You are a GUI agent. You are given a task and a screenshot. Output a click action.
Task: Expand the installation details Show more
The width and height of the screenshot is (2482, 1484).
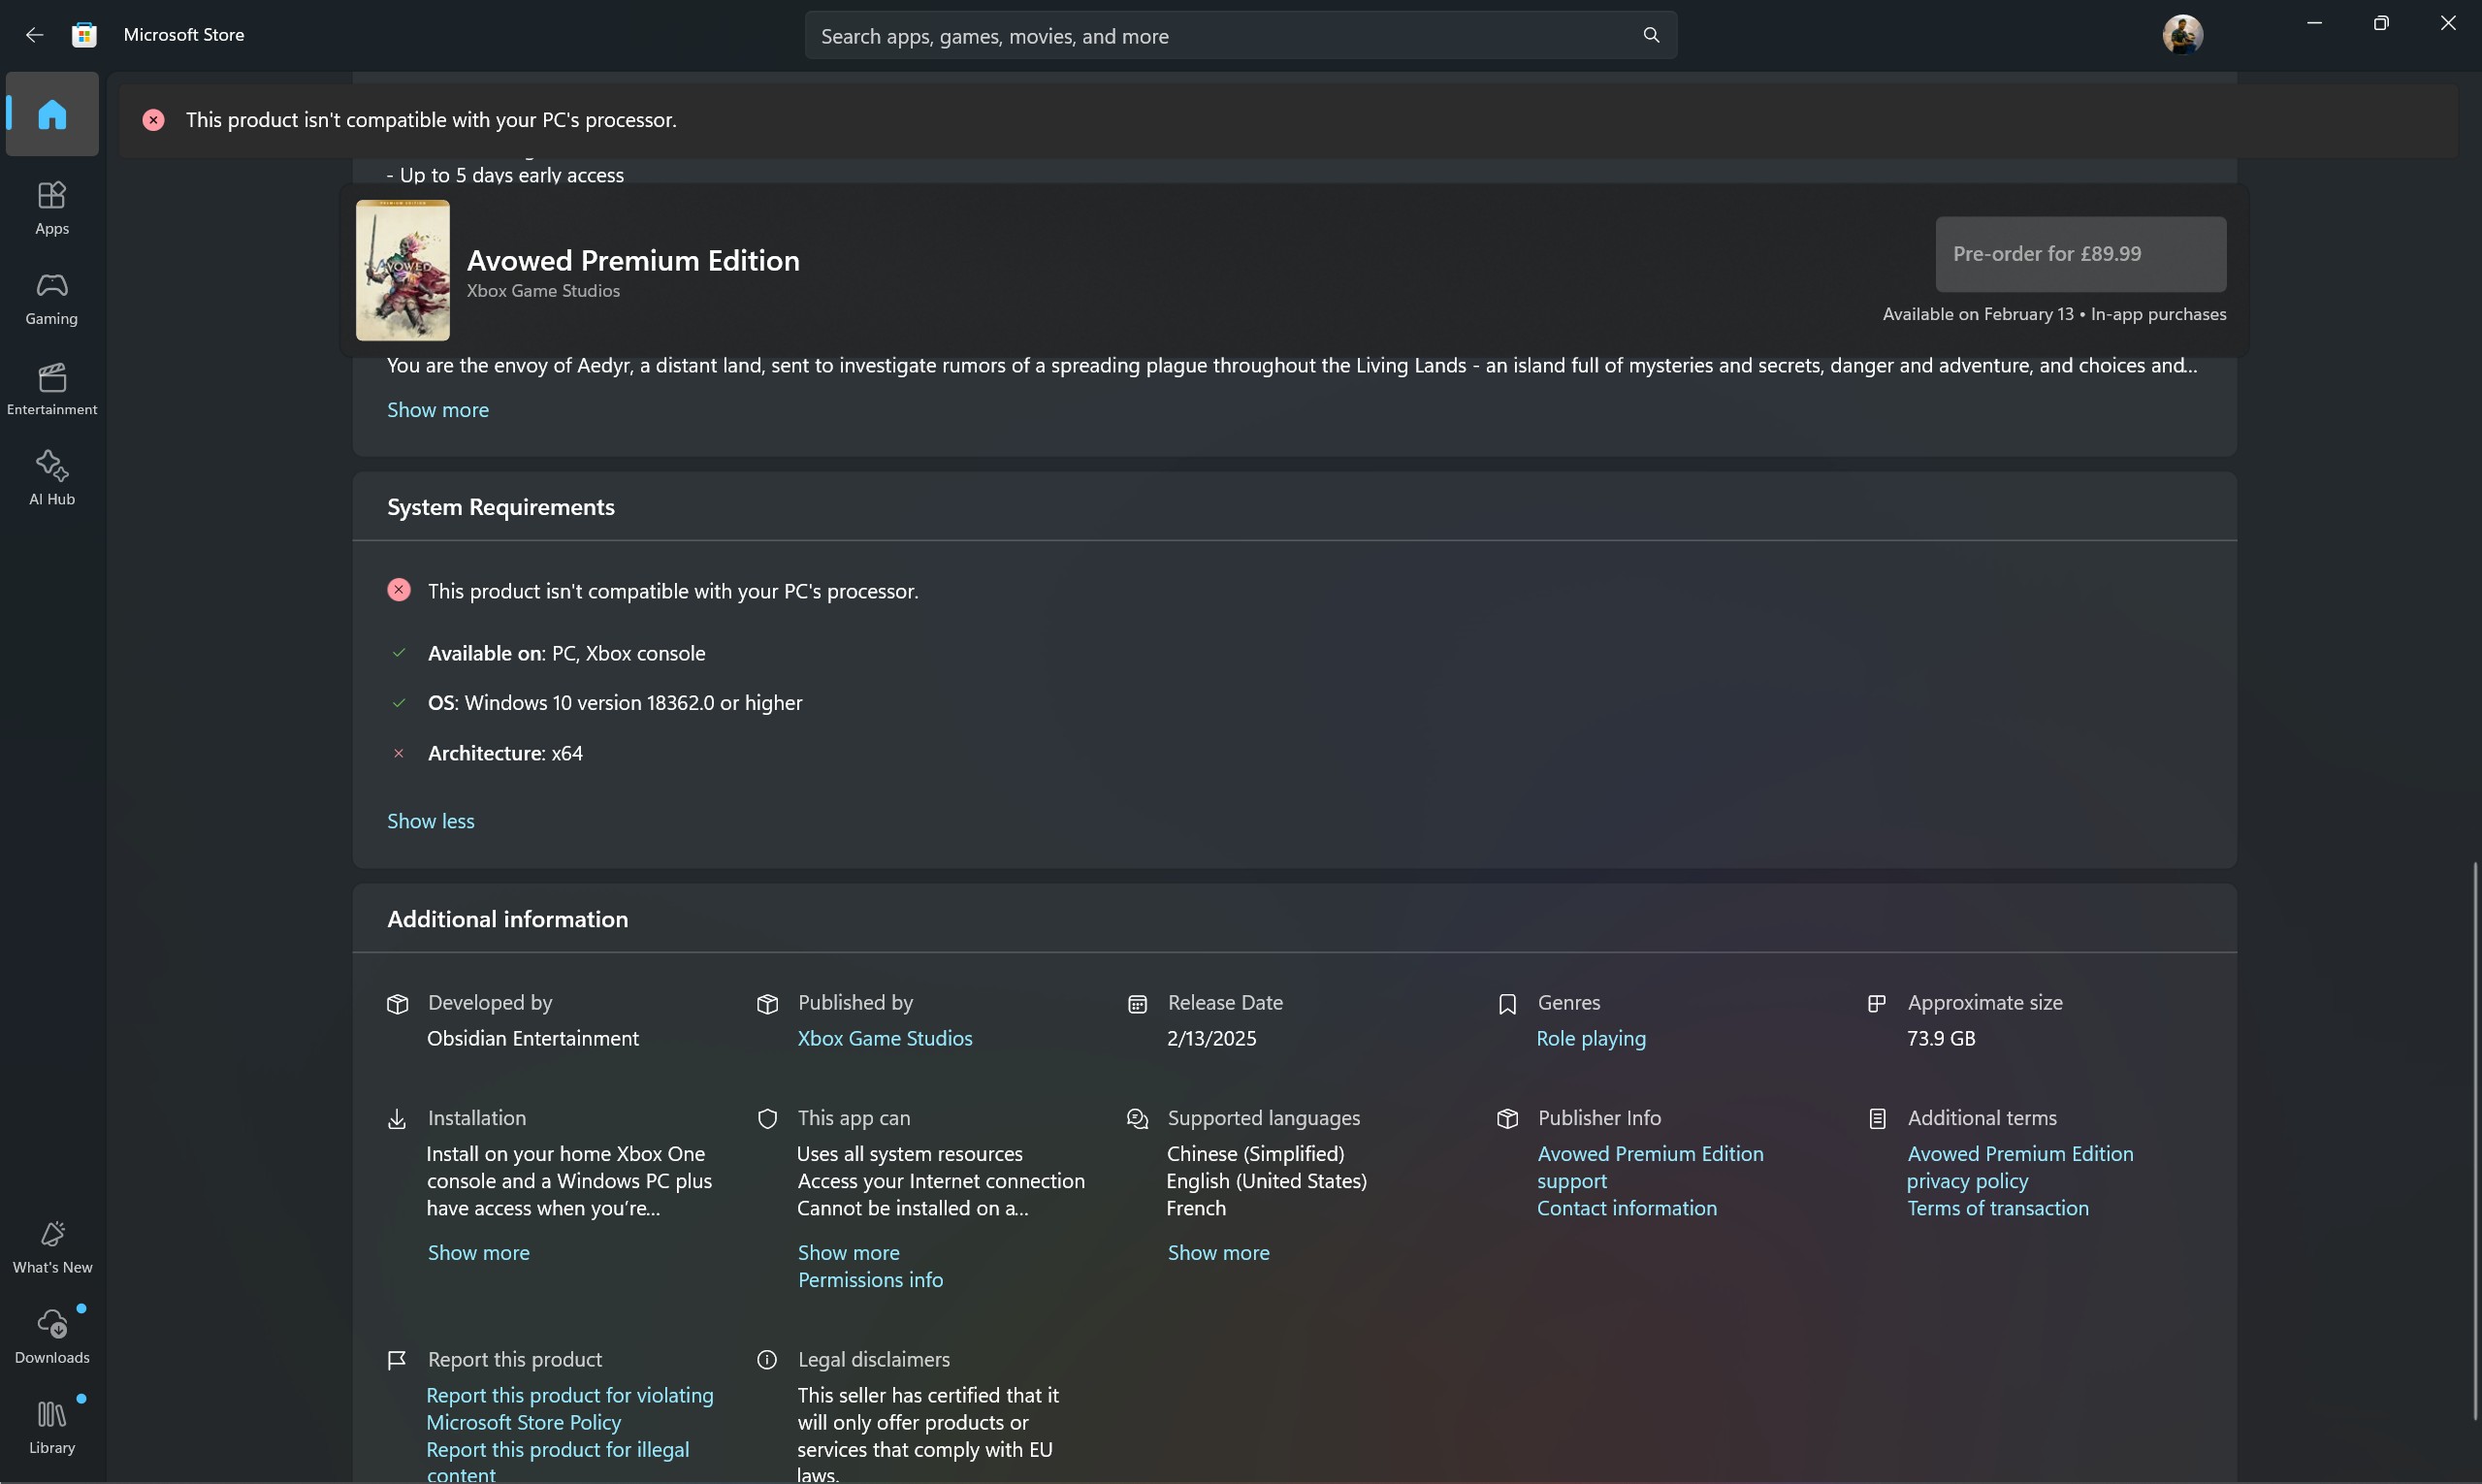pos(477,1252)
